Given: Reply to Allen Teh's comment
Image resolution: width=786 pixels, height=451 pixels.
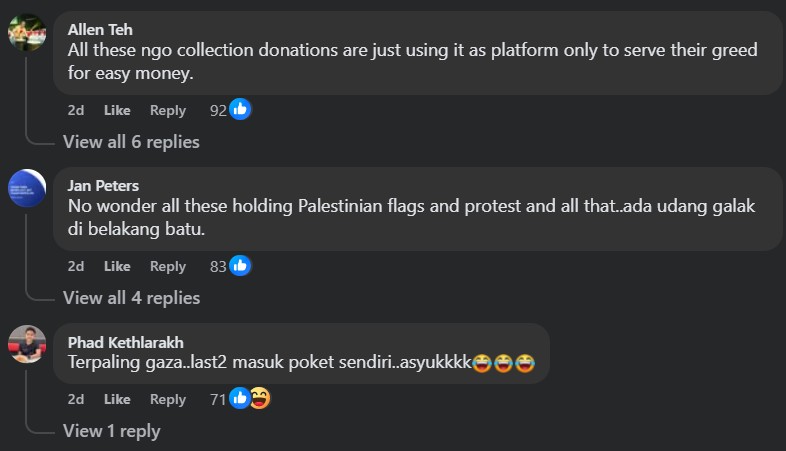Looking at the screenshot, I should (x=168, y=110).
